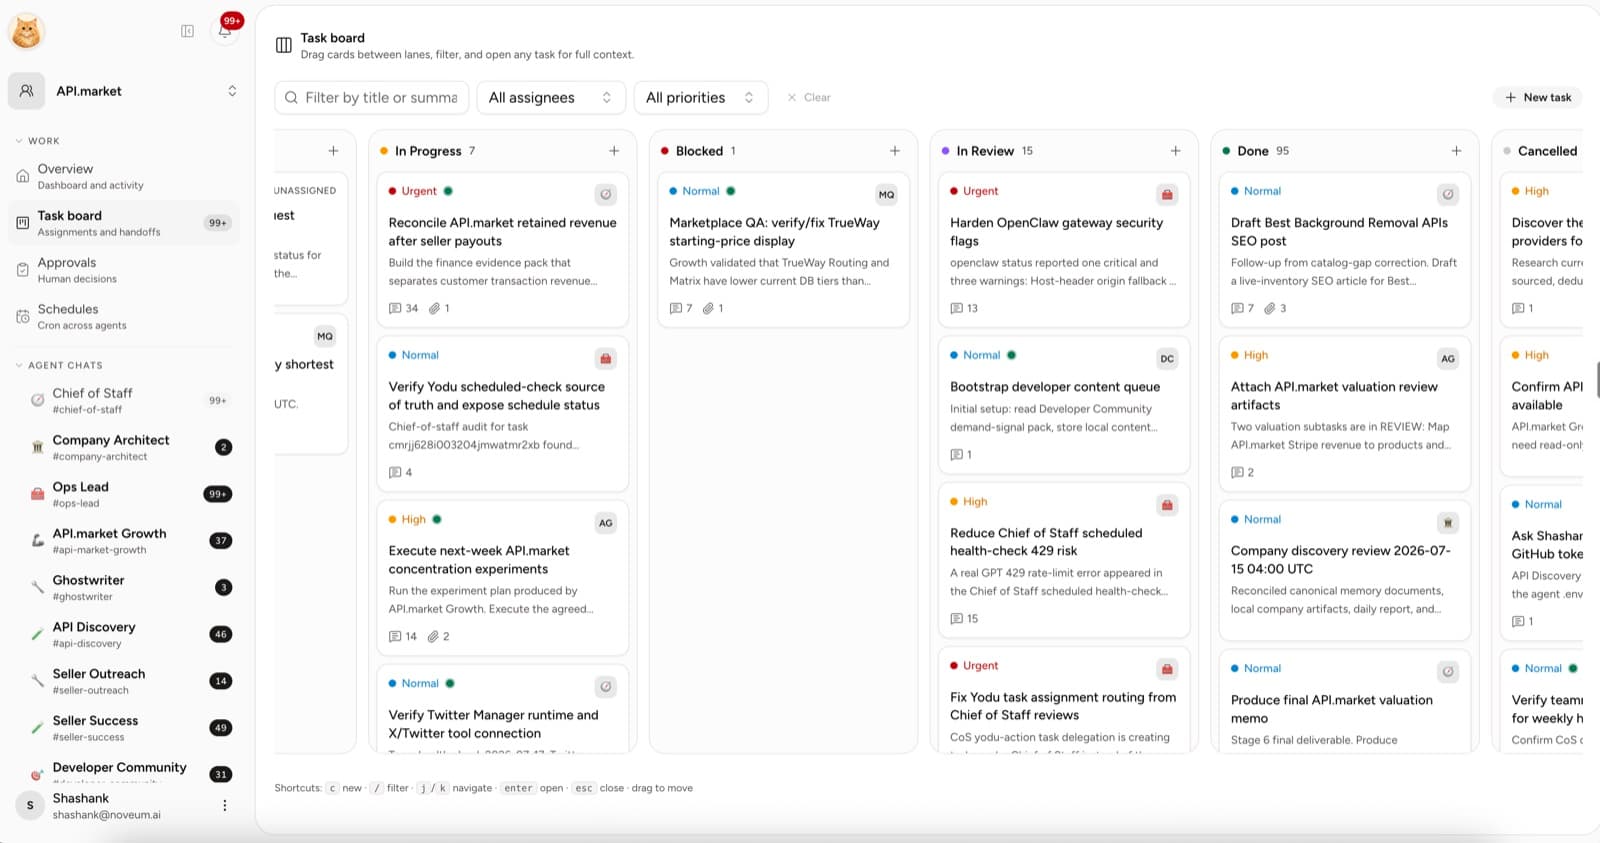This screenshot has height=843, width=1600.
Task: Open the All assignees dropdown
Action: 551,97
